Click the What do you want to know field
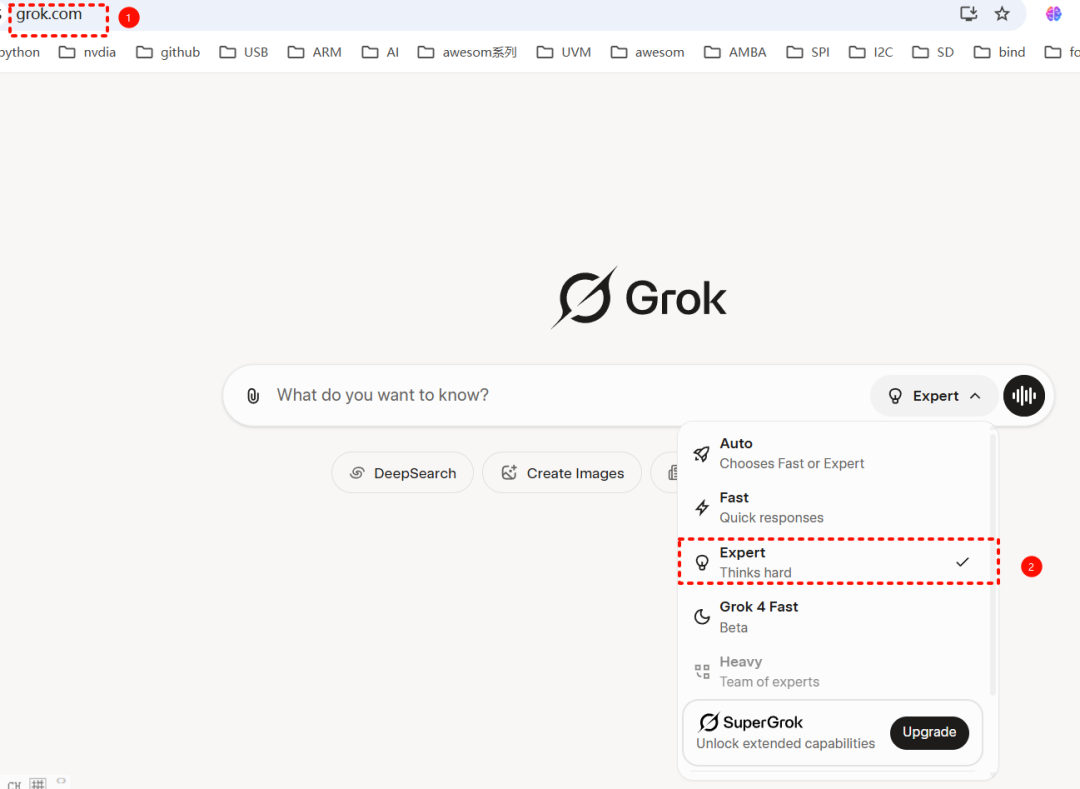 coord(565,395)
